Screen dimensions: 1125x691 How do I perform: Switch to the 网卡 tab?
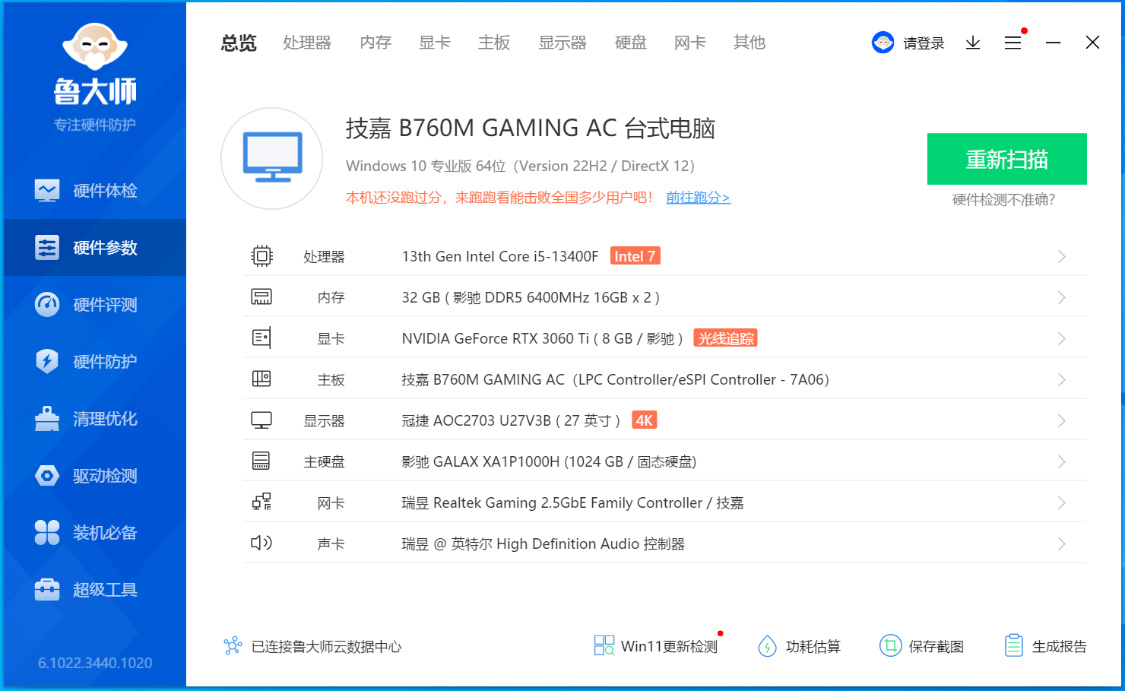[x=690, y=43]
